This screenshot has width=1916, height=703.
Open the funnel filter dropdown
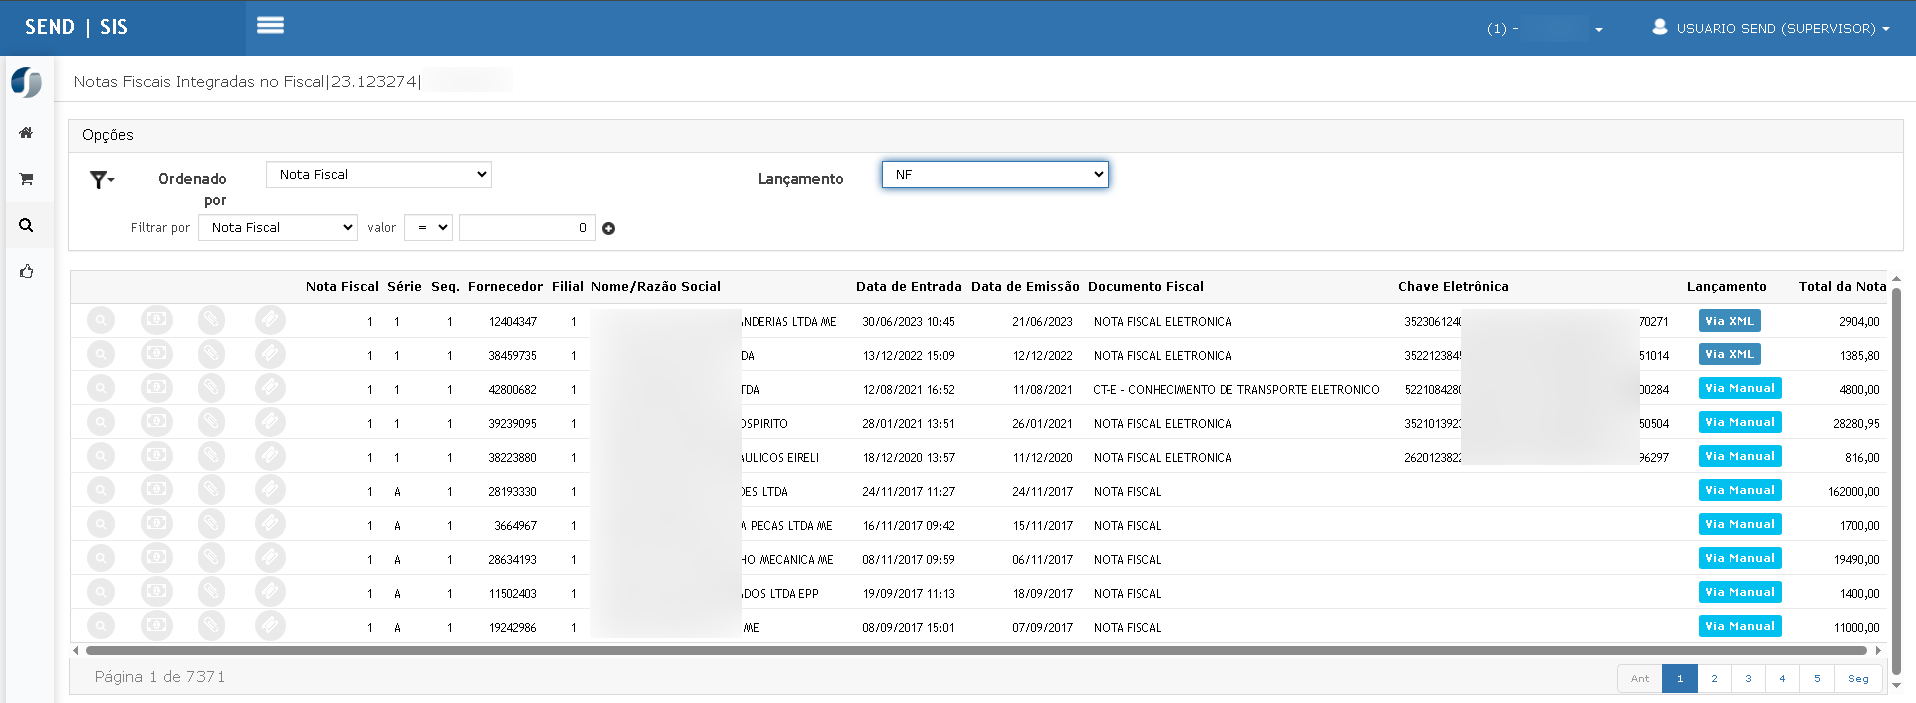click(x=101, y=180)
